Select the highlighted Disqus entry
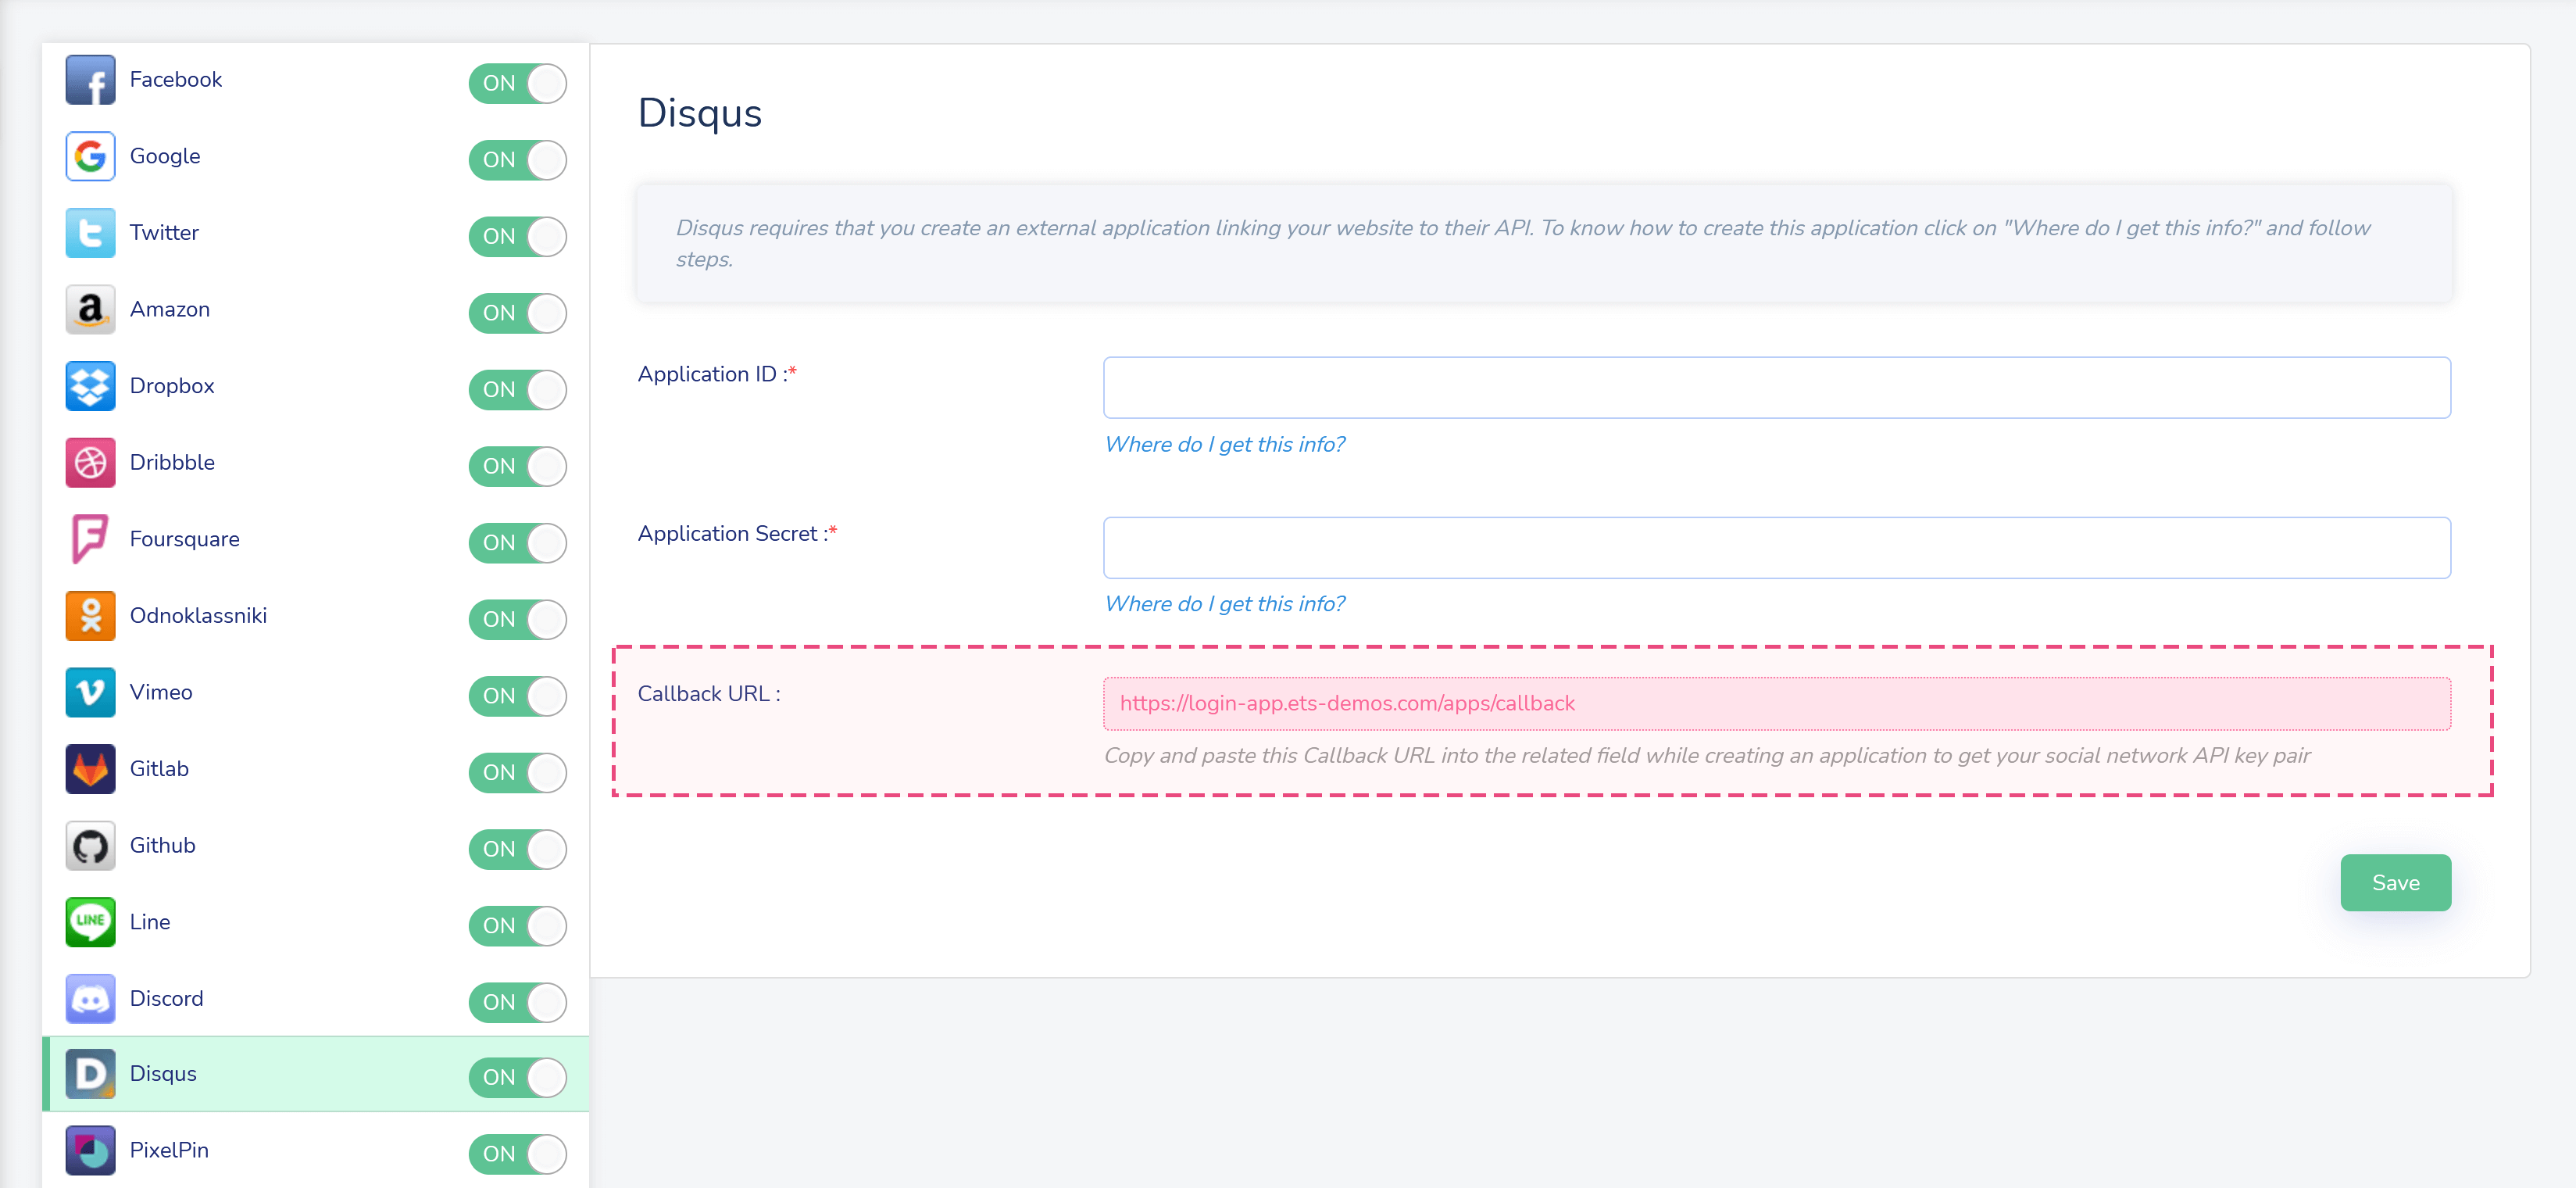Image resolution: width=2576 pixels, height=1188 pixels. click(315, 1074)
